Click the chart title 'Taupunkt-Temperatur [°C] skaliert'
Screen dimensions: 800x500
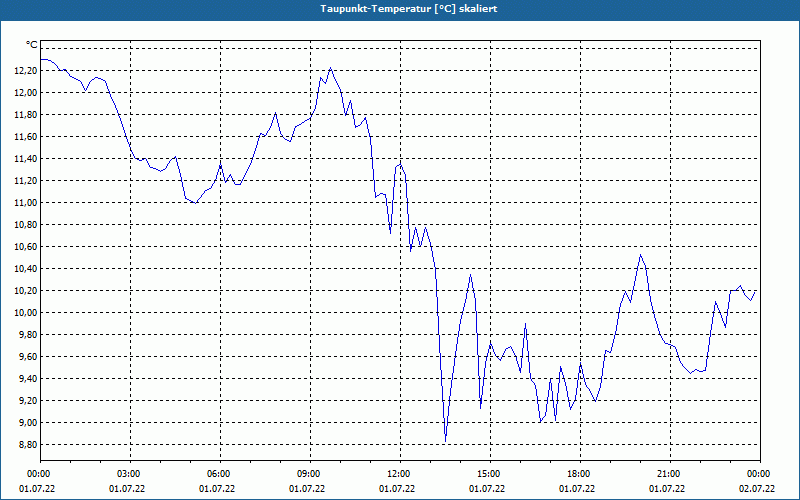point(409,9)
